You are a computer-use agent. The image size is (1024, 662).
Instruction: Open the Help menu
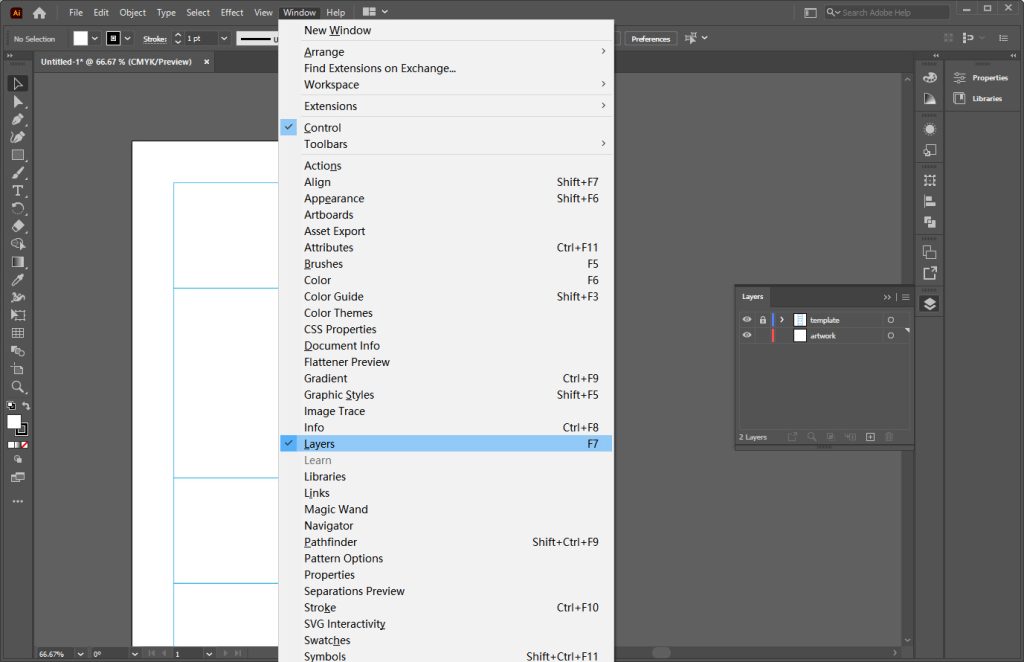335,12
